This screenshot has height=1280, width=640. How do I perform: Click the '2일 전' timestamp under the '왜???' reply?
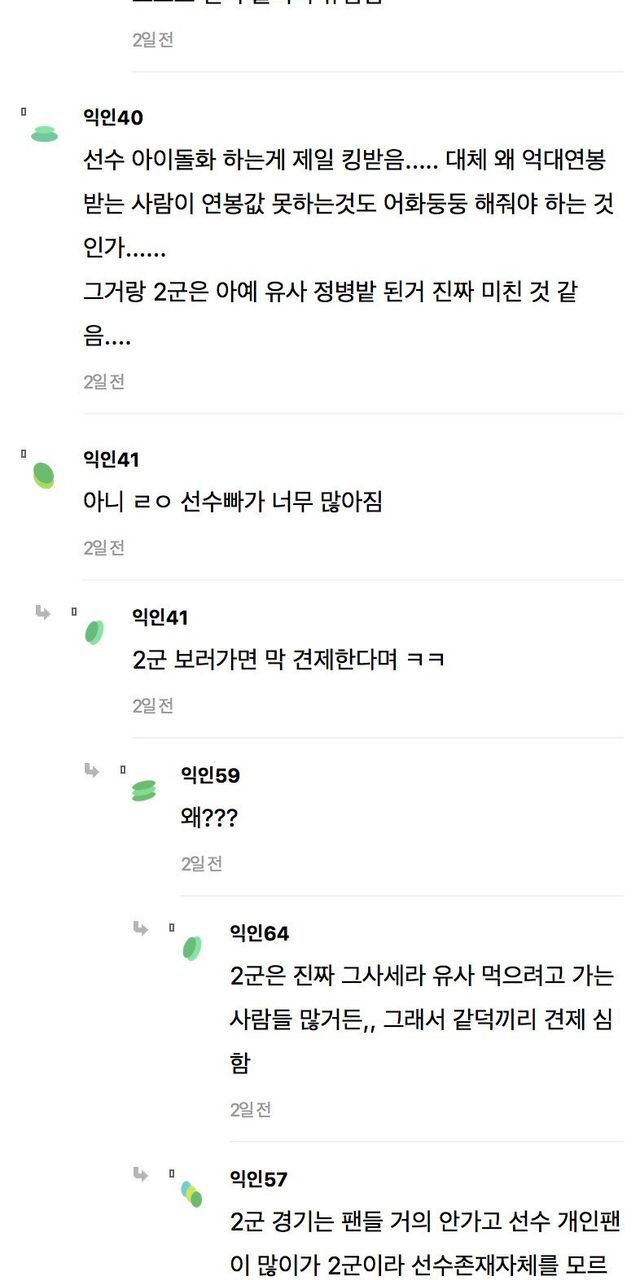point(202,864)
